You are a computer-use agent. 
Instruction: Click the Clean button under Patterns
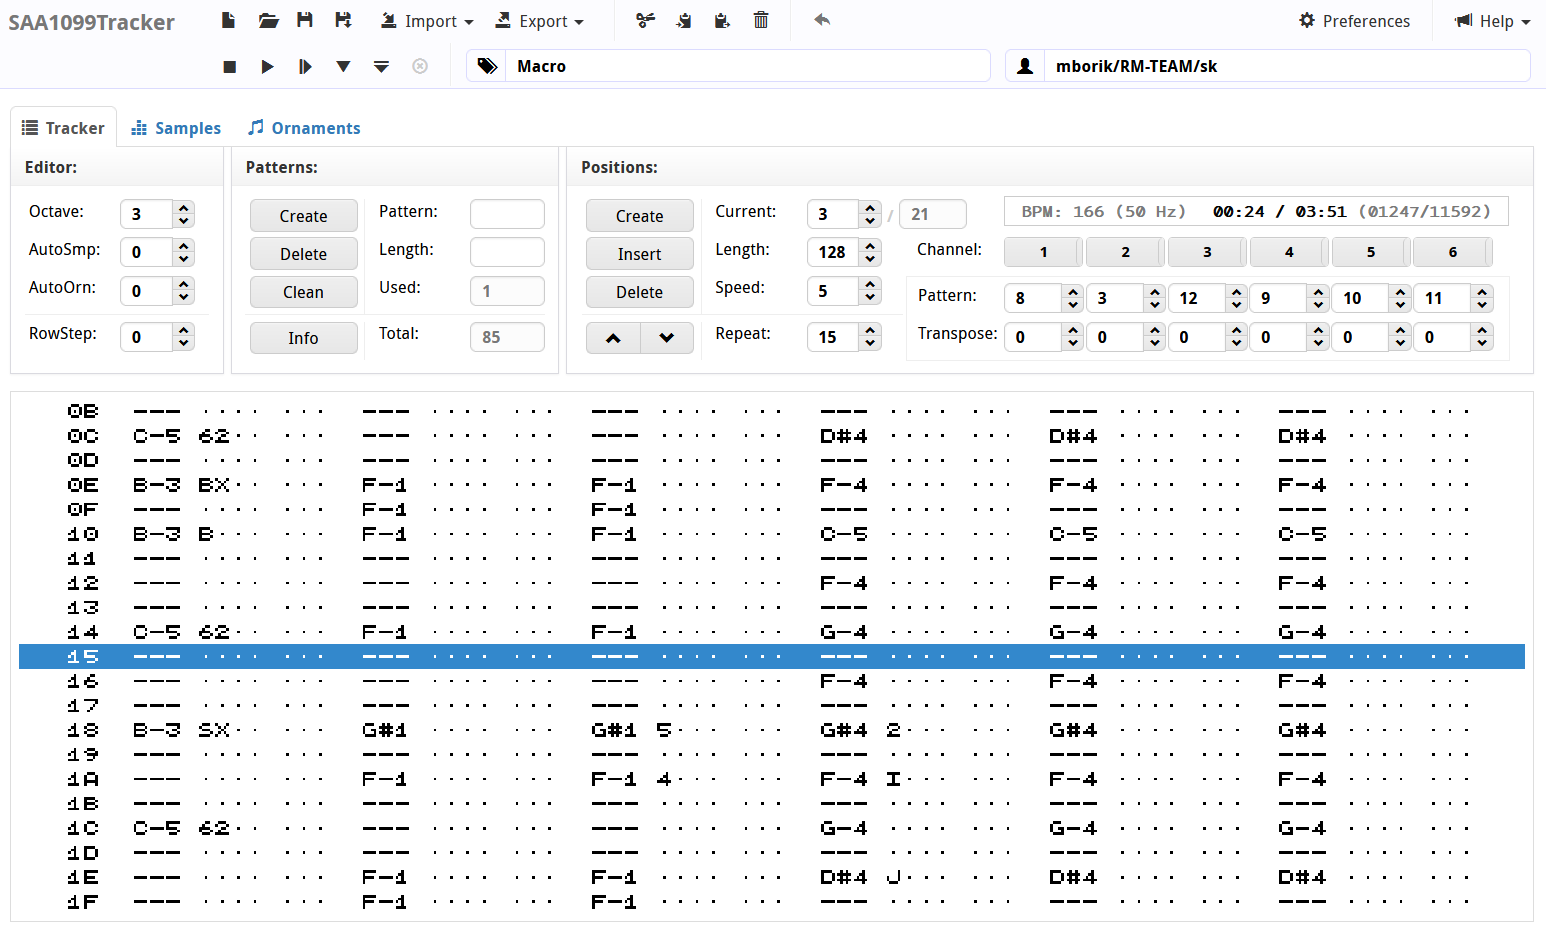(x=303, y=292)
